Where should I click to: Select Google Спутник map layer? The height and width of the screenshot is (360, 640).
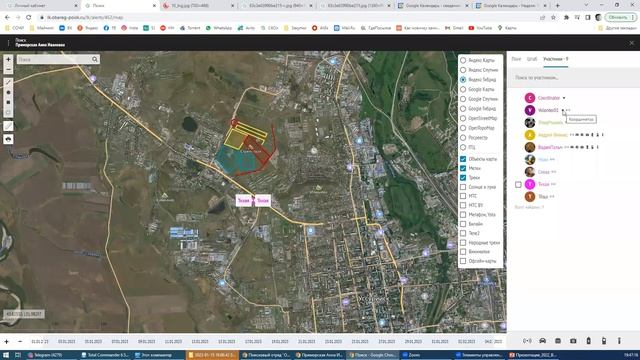point(463,99)
